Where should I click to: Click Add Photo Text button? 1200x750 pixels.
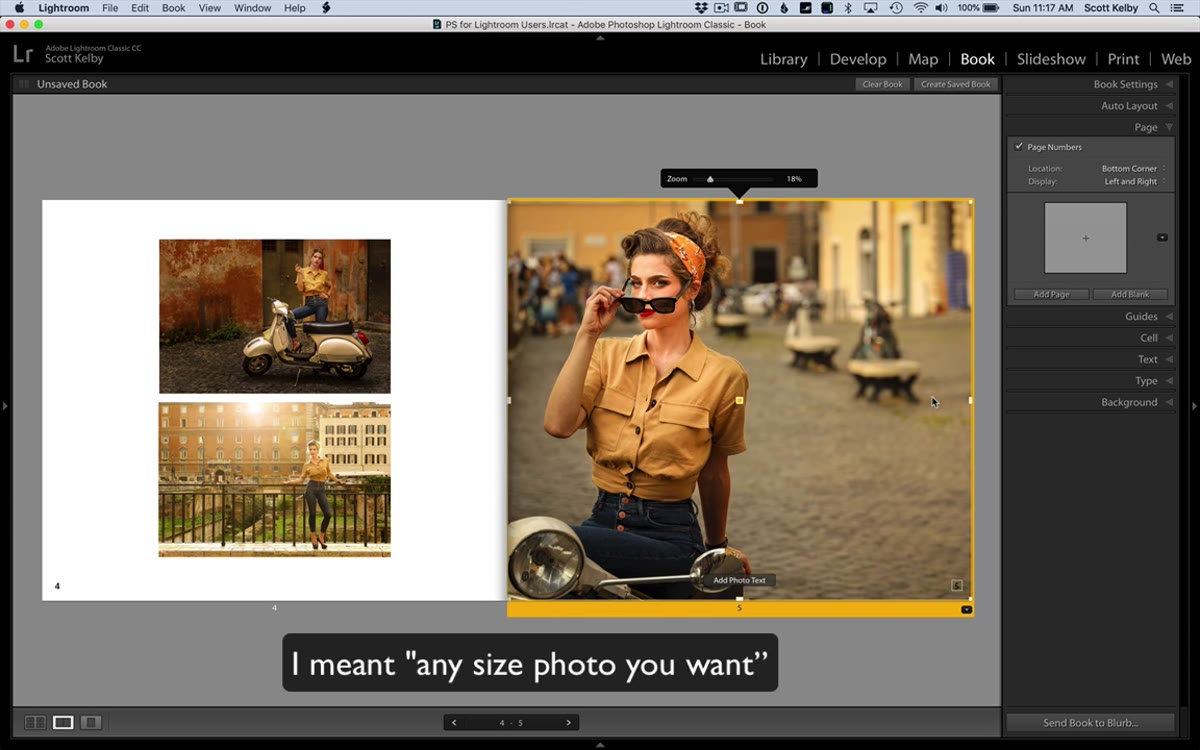pos(739,580)
